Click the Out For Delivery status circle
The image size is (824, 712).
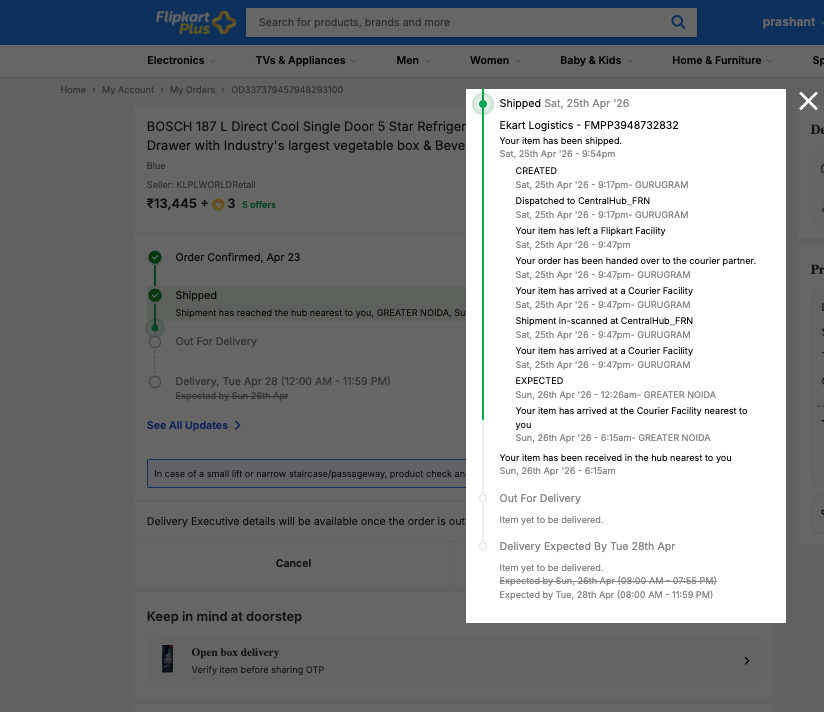154,342
